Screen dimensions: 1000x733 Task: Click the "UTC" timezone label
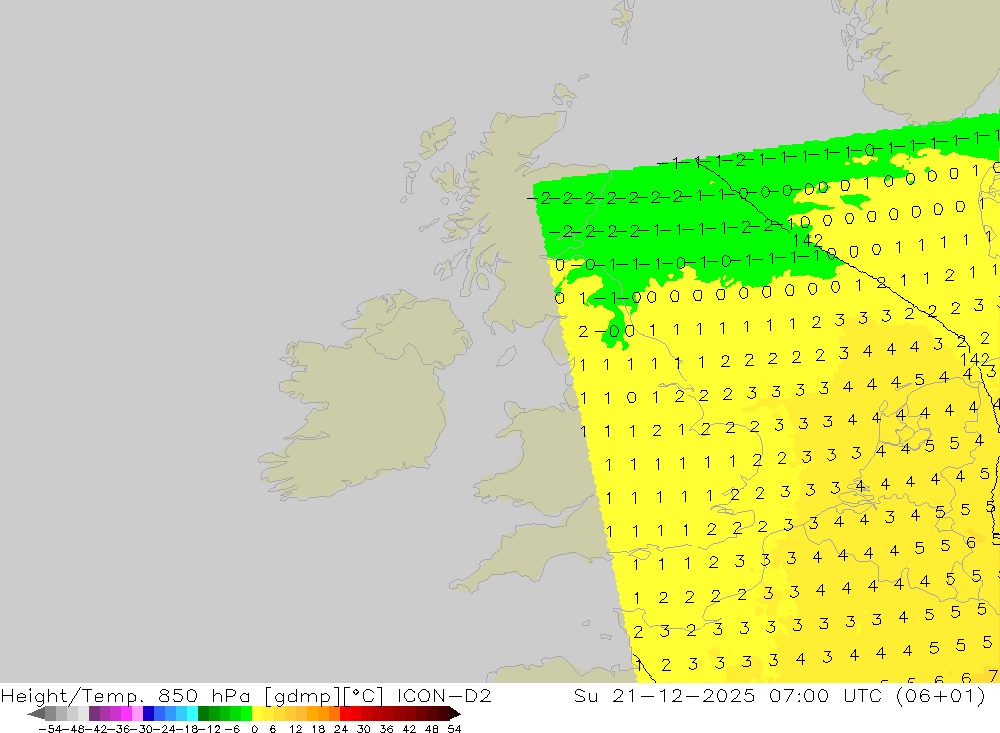pos(862,695)
